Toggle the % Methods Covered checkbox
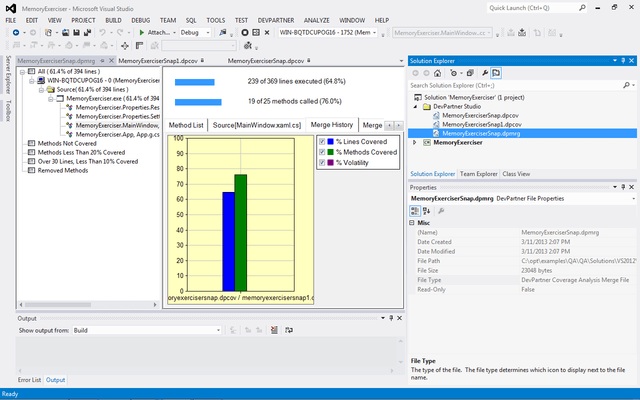The height and width of the screenshot is (400, 640). point(322,152)
